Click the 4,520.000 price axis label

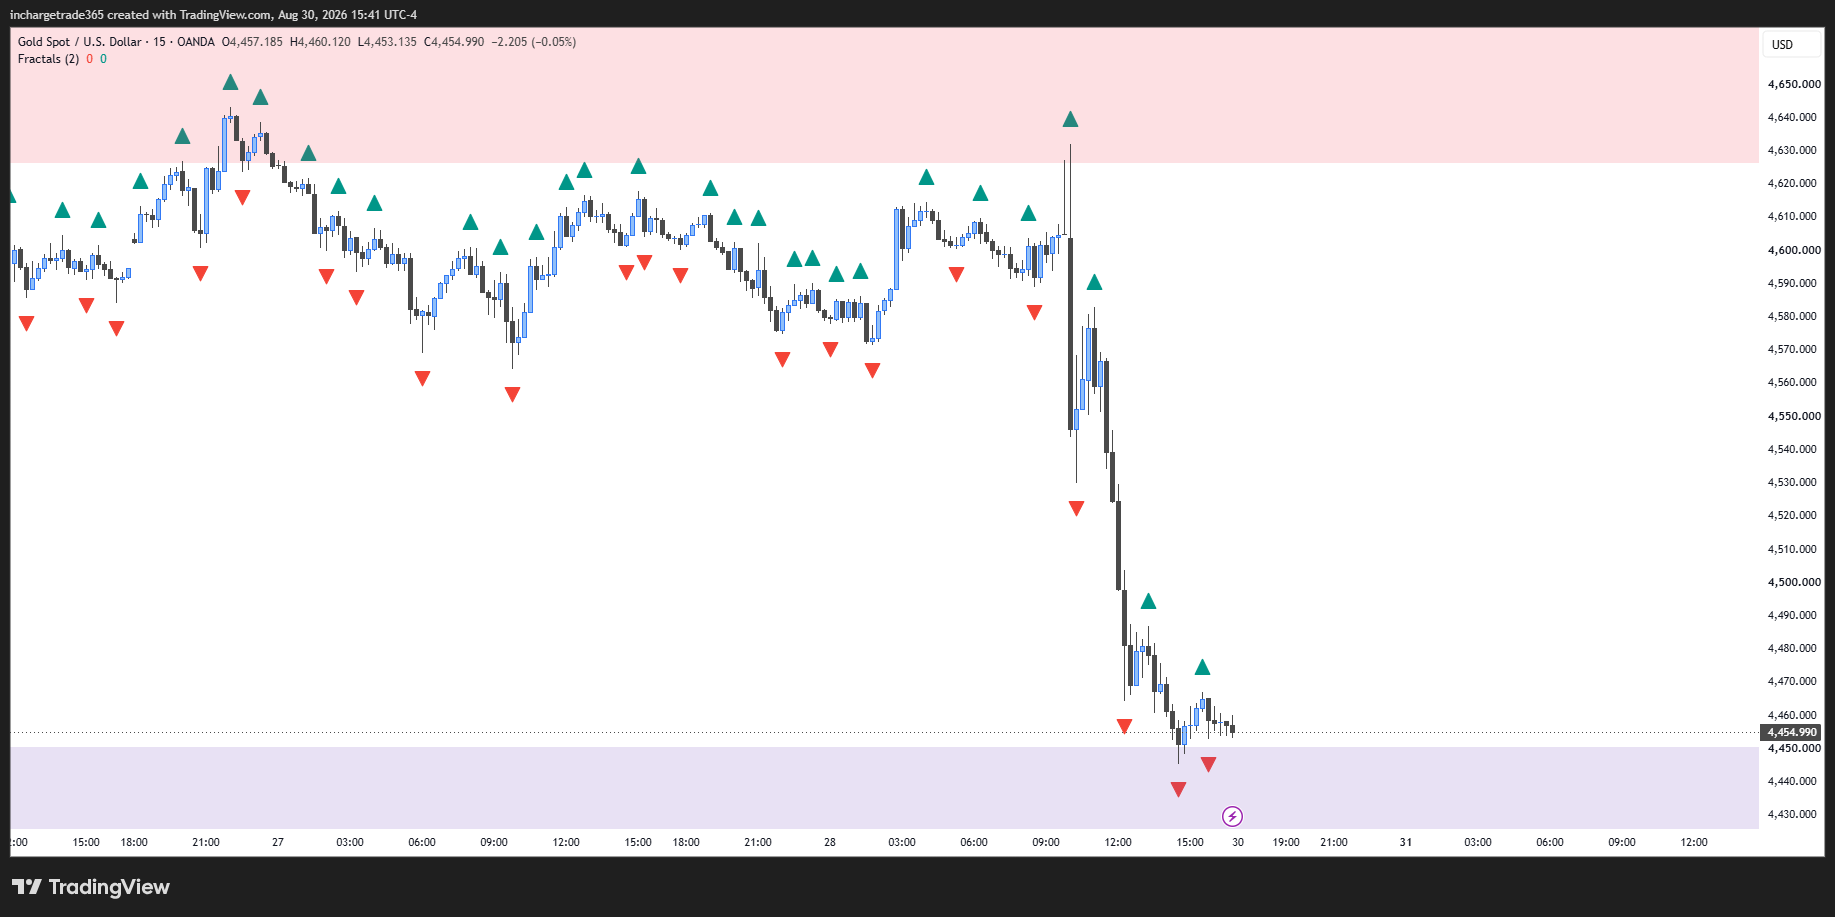point(1793,515)
